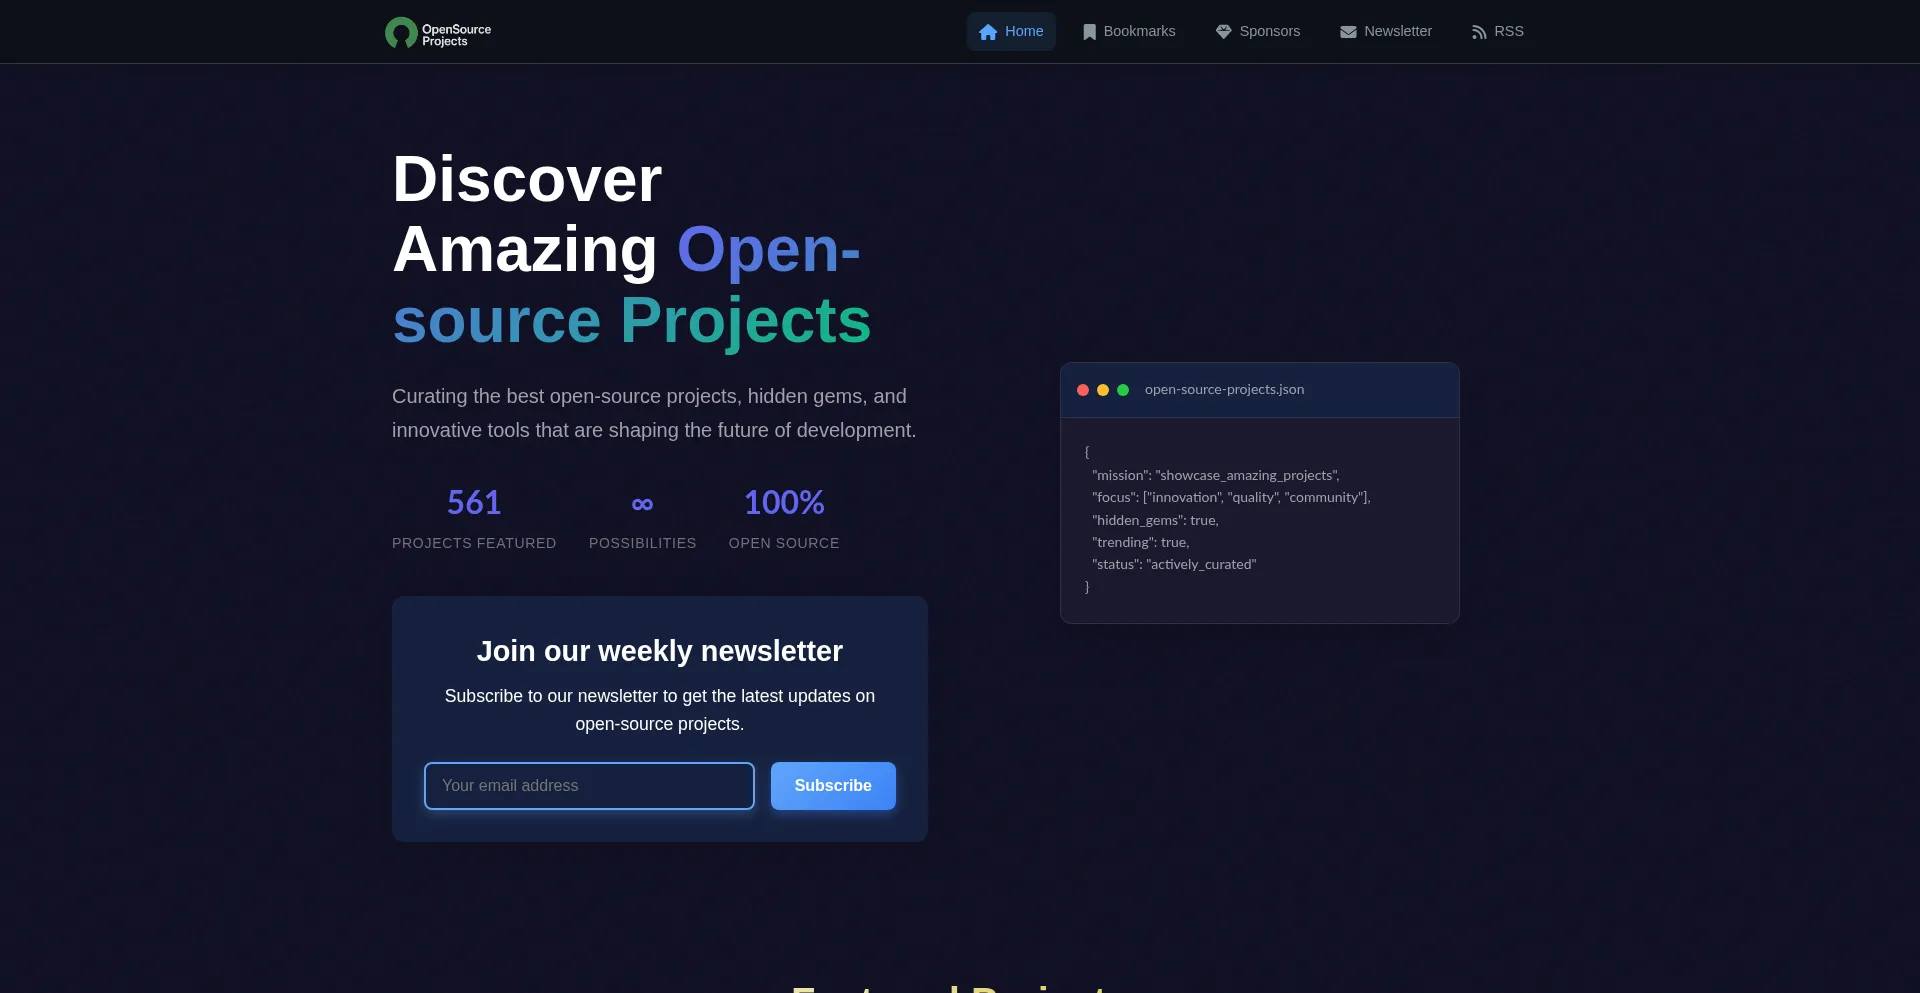
Task: Click the Home house icon
Action: pyautogui.click(x=988, y=32)
